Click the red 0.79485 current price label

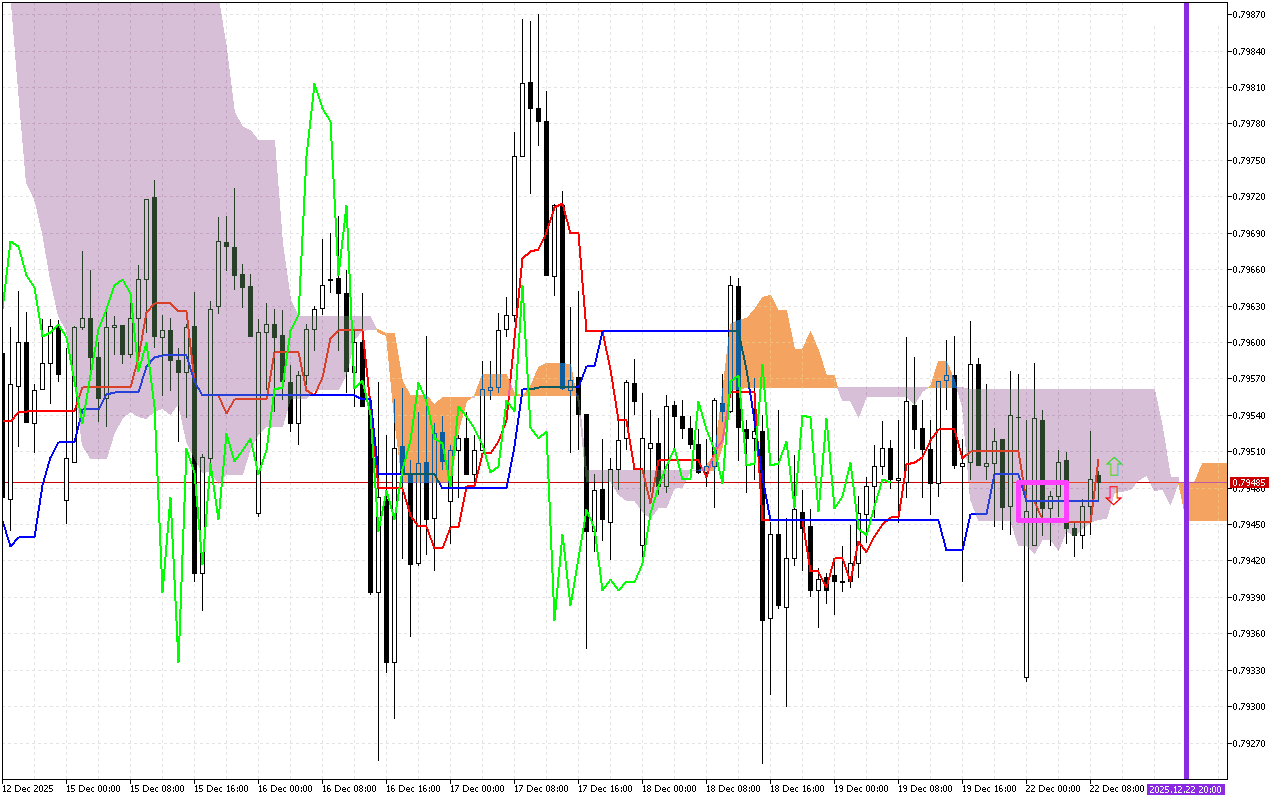[1248, 482]
